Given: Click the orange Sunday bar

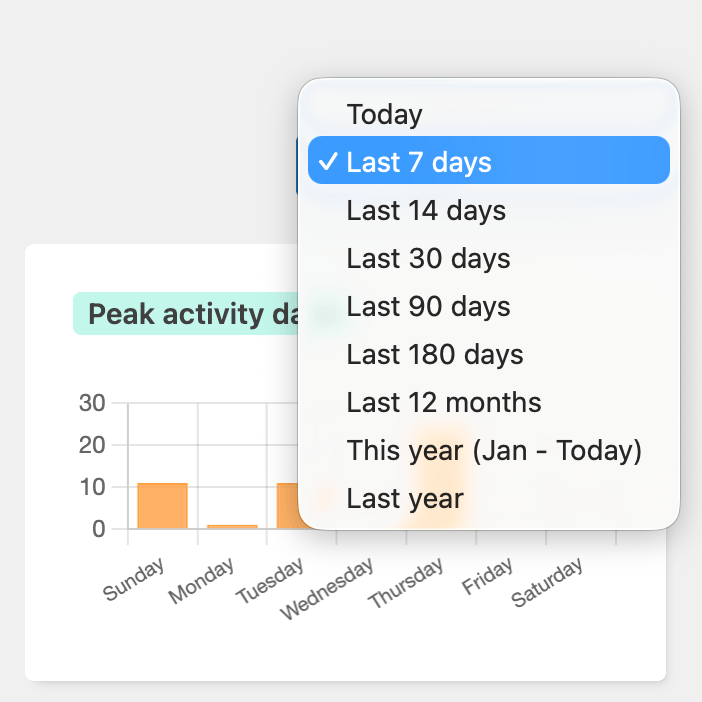Looking at the screenshot, I should point(162,506).
